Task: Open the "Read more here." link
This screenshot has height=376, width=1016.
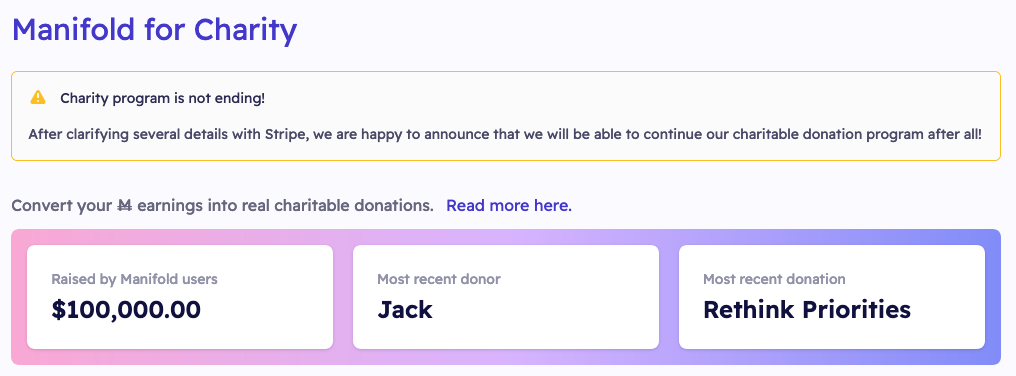Action: pos(509,206)
